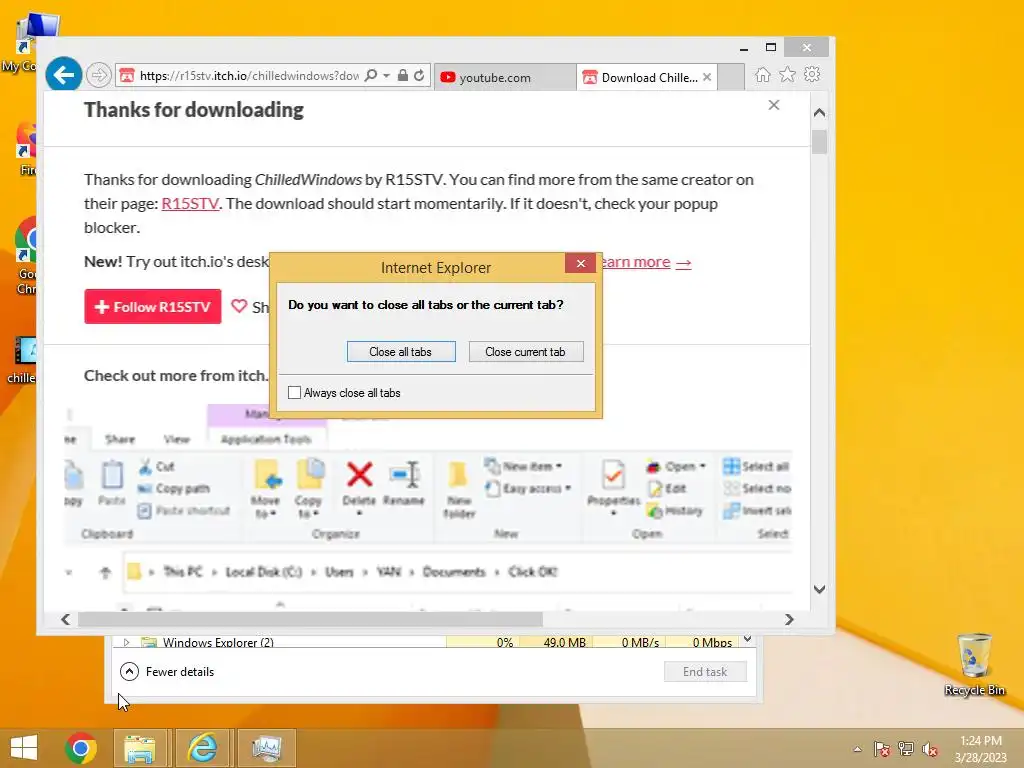Open File Explorer from the taskbar
Image resolution: width=1024 pixels, height=768 pixels.
(140, 748)
